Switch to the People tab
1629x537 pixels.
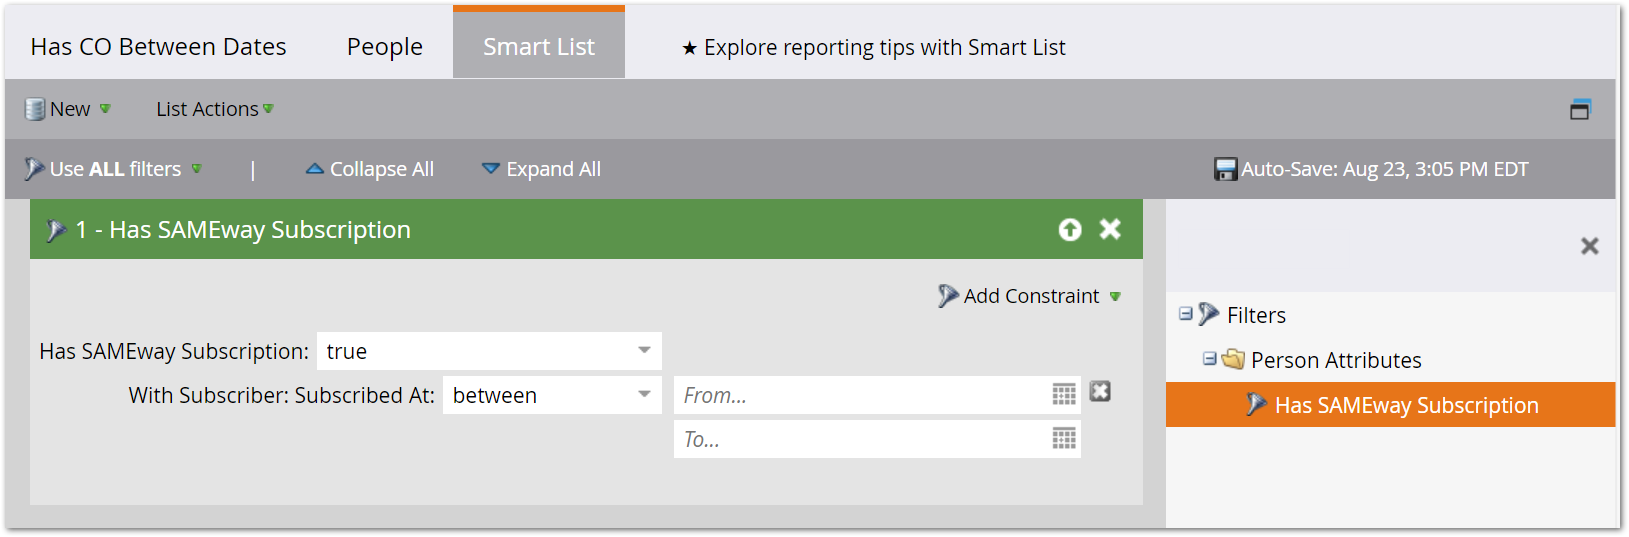tap(385, 46)
